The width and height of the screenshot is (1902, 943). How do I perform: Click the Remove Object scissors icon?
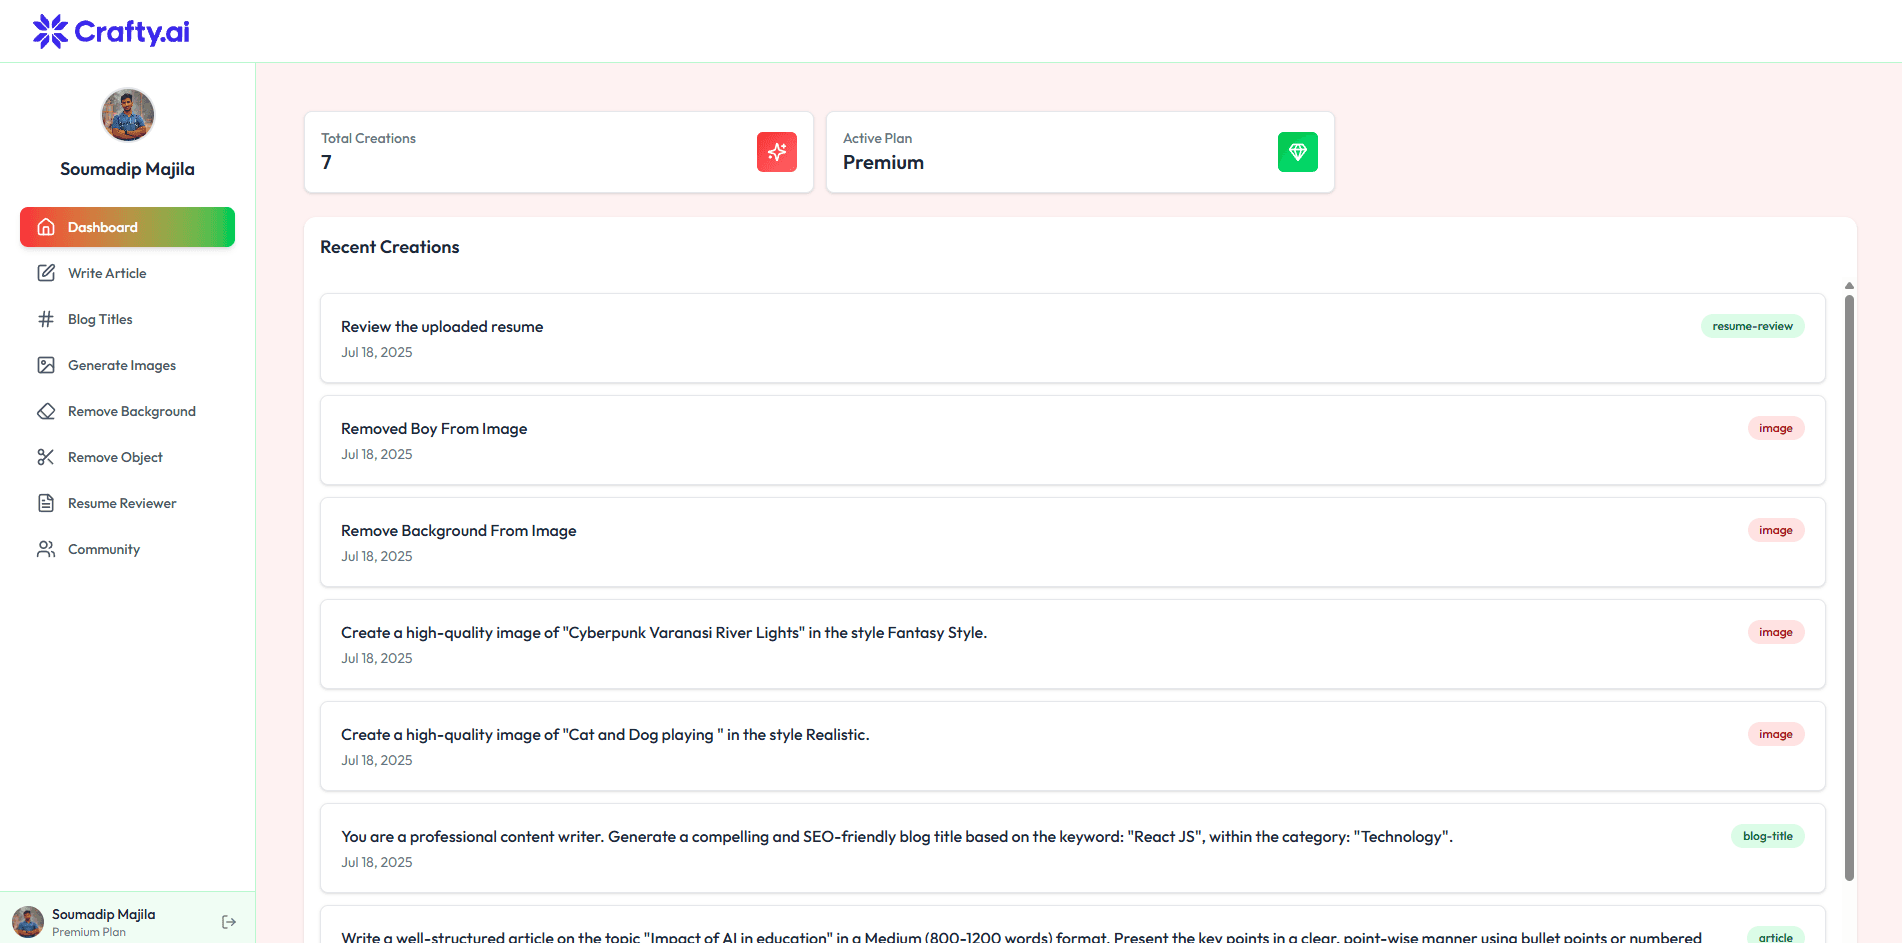46,457
